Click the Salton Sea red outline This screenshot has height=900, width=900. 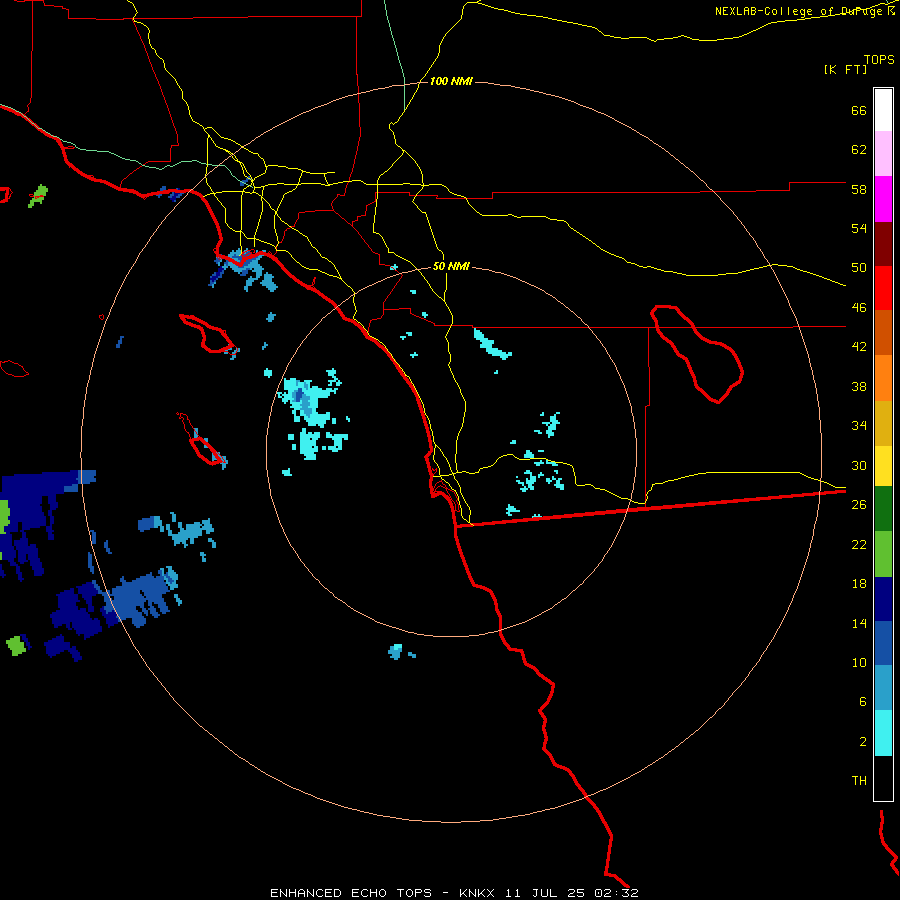click(697, 354)
